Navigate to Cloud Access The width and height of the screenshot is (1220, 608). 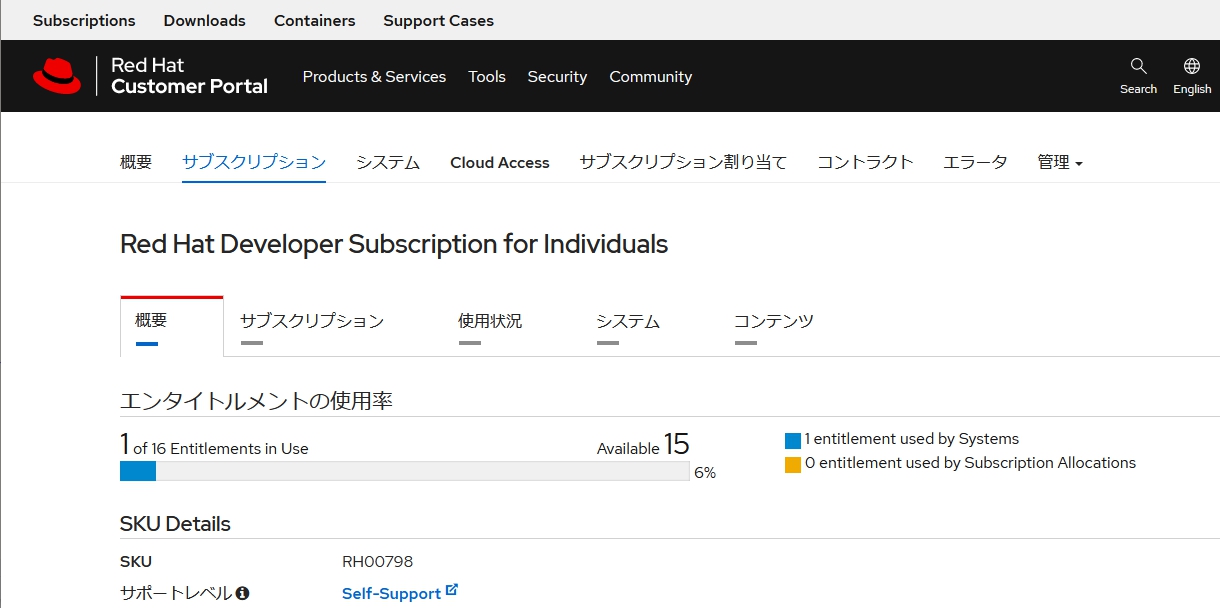[499, 162]
